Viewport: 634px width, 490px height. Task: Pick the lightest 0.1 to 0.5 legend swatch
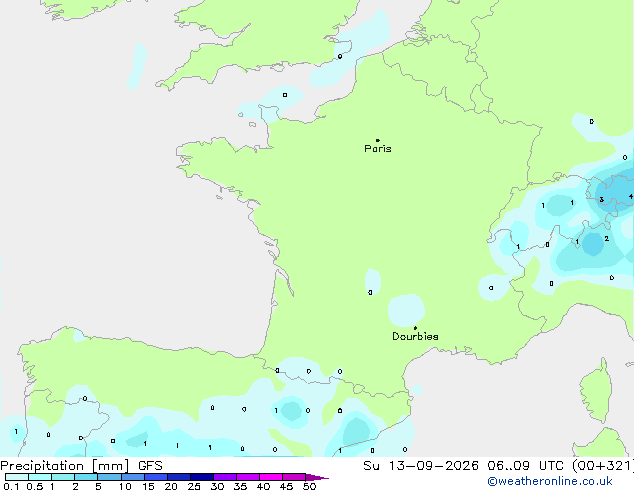pyautogui.click(x=17, y=477)
